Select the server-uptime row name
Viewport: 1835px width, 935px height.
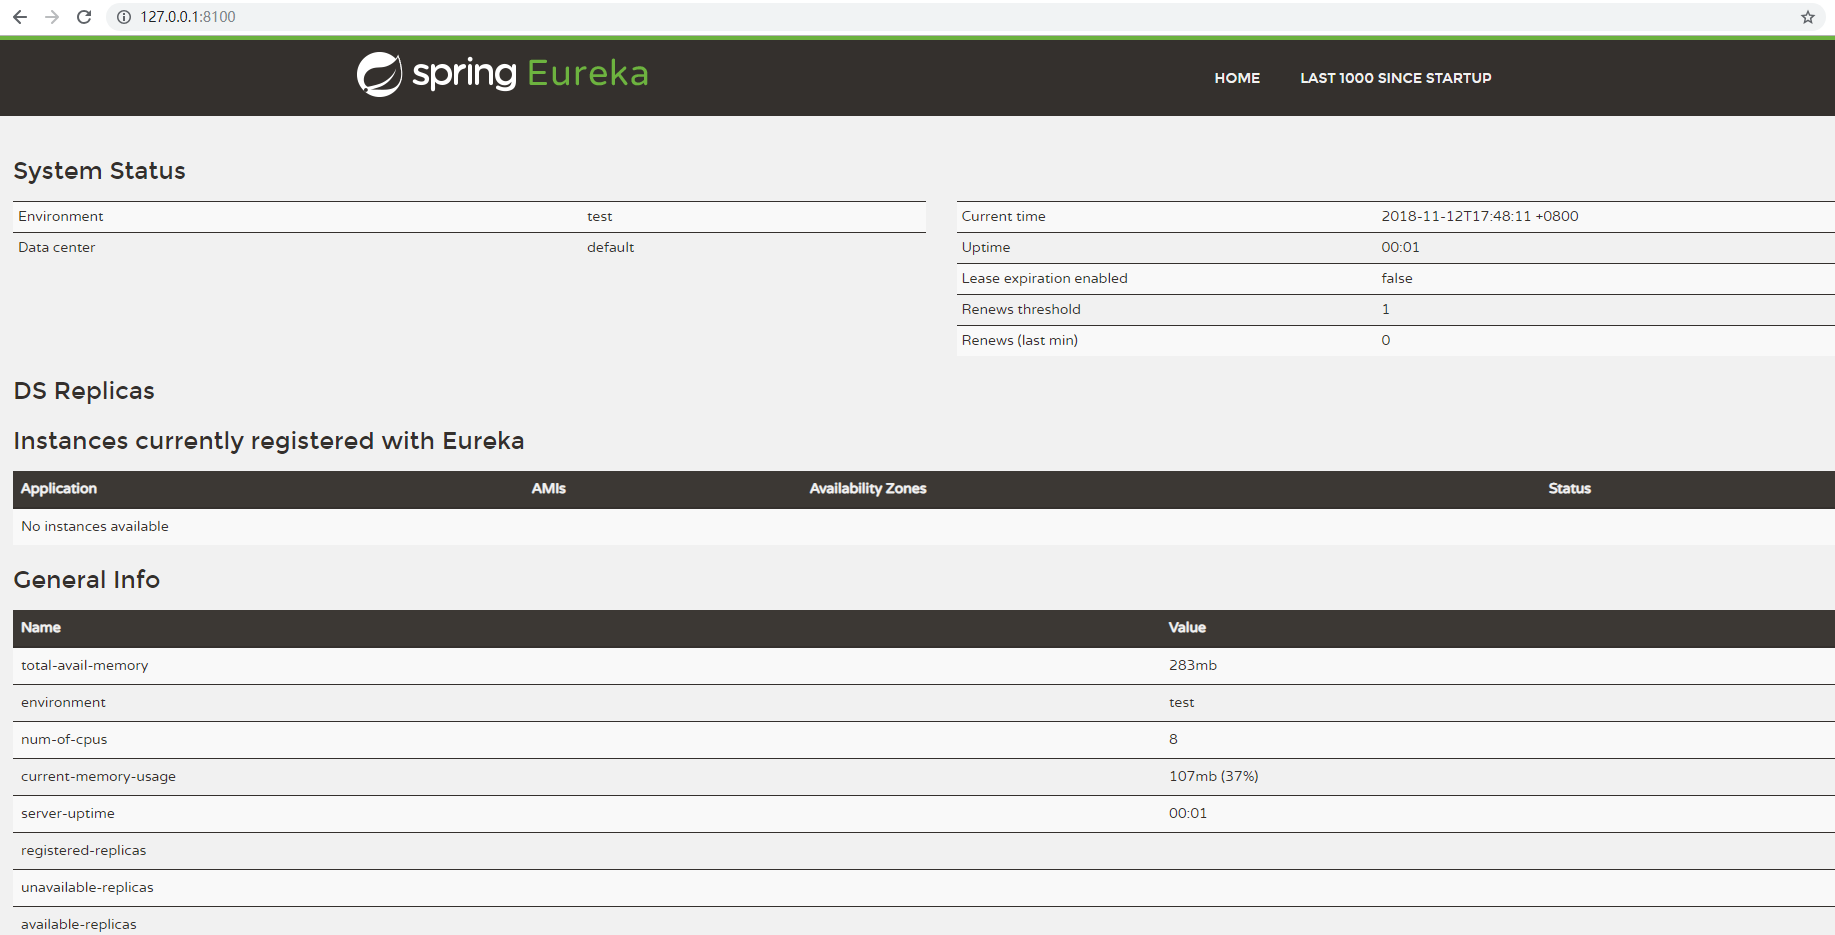click(x=68, y=813)
